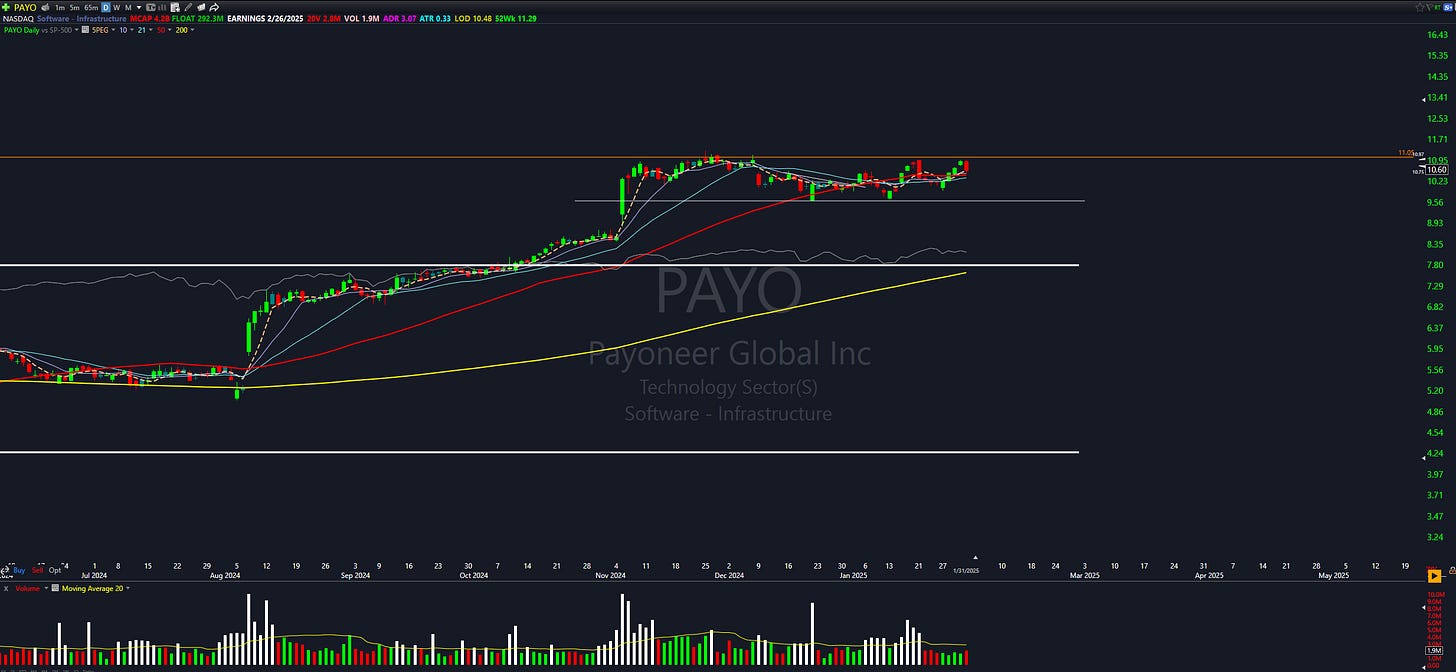Screen dimensions: 1456x672
Task: Switch chart to 1m timeframe
Action: [60, 8]
